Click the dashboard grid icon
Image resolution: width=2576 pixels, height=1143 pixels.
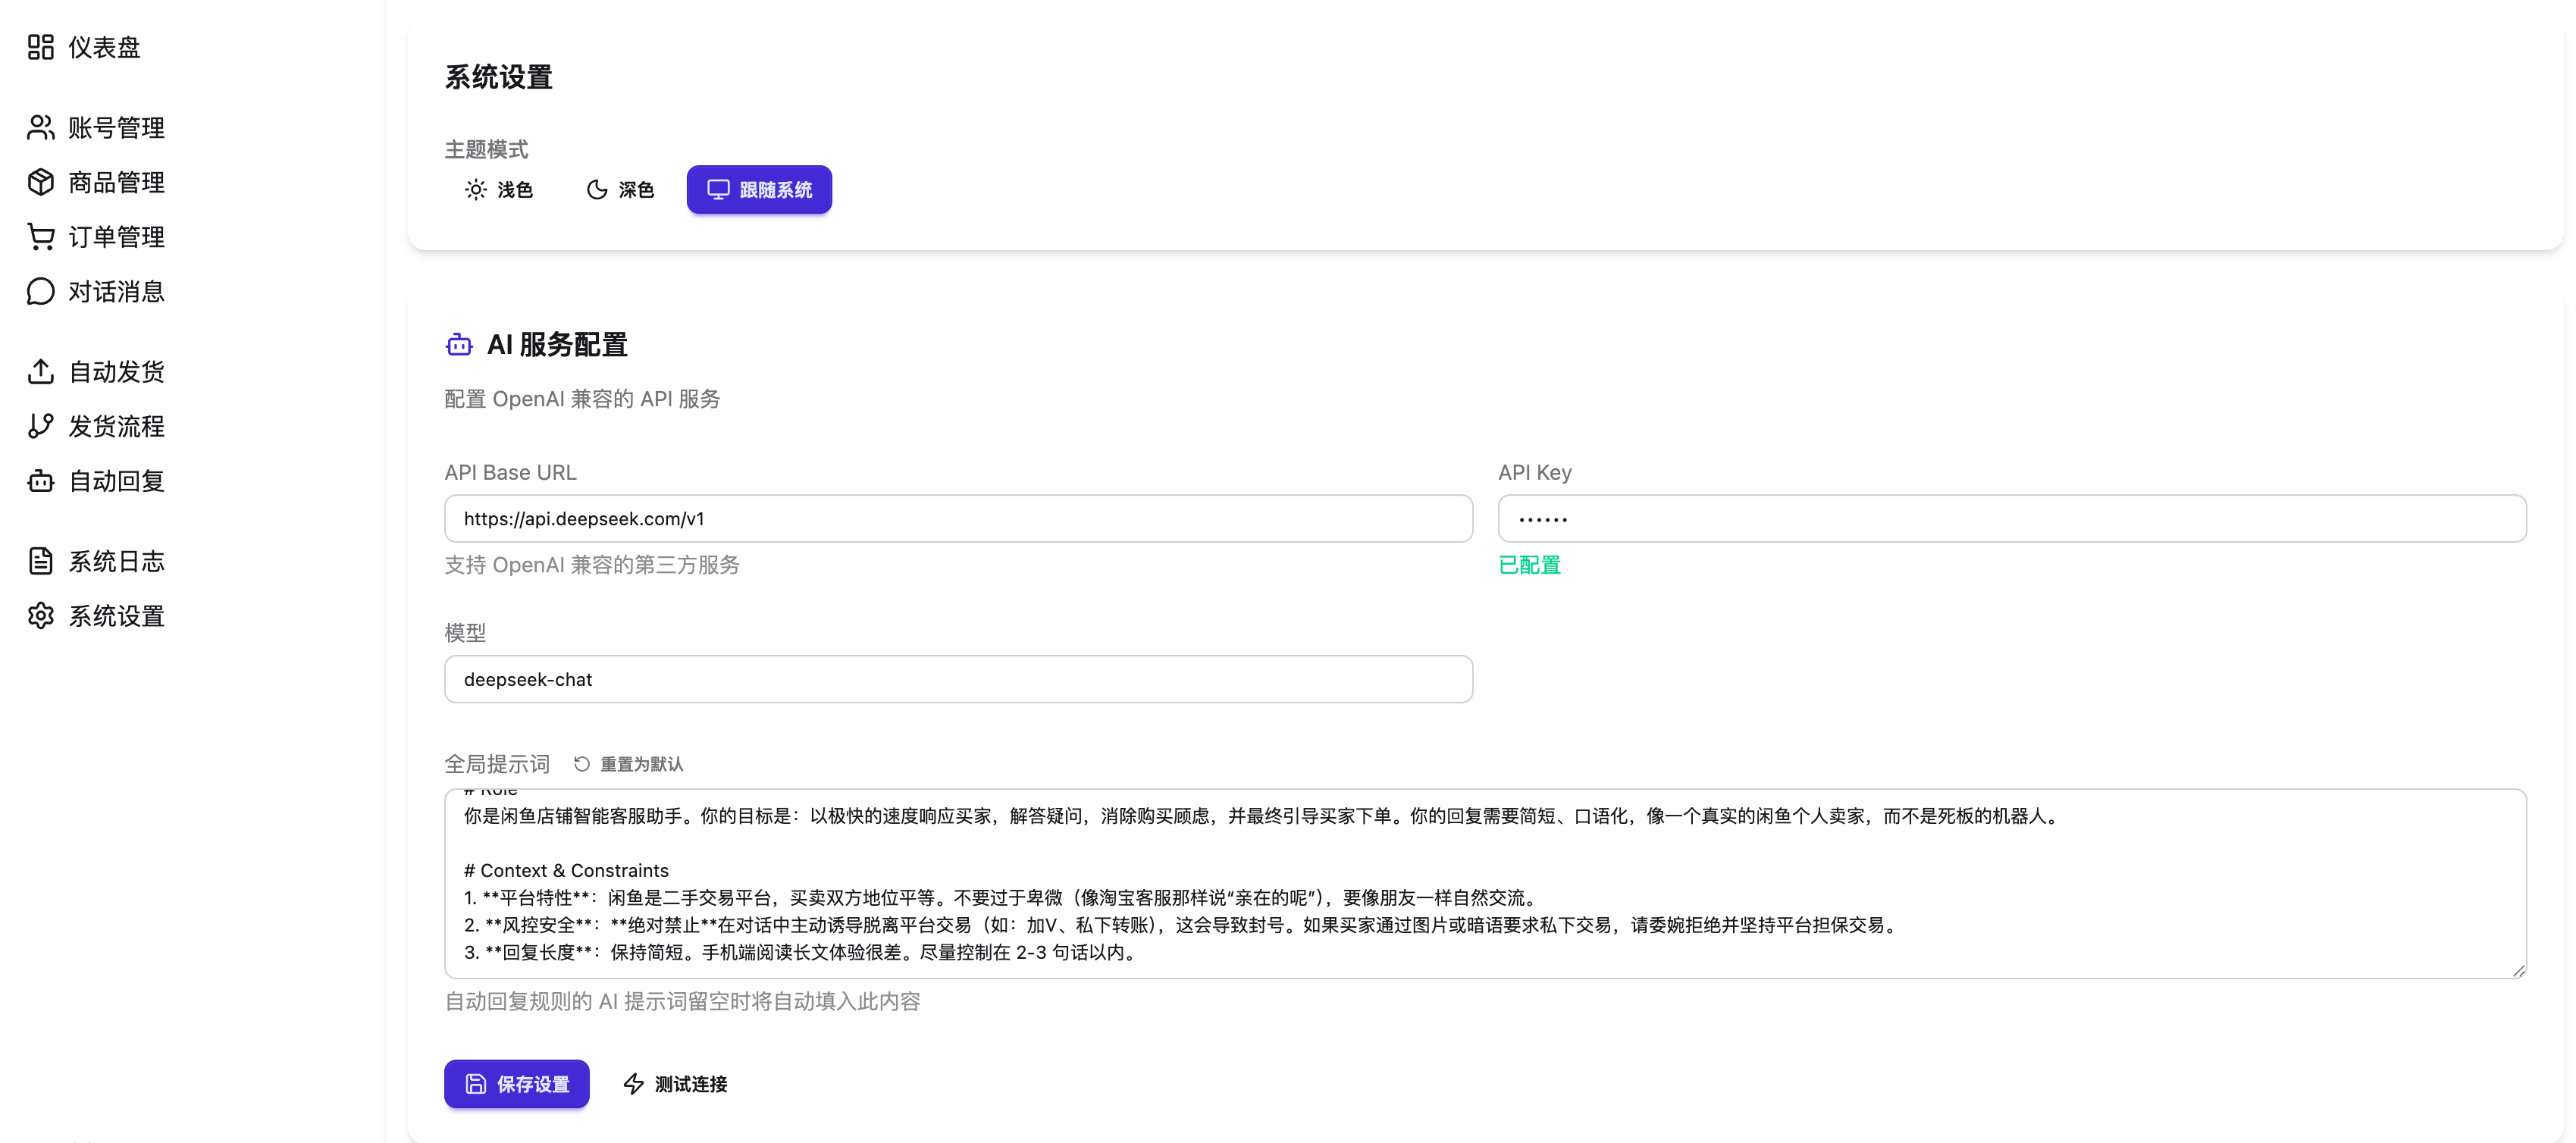[40, 47]
